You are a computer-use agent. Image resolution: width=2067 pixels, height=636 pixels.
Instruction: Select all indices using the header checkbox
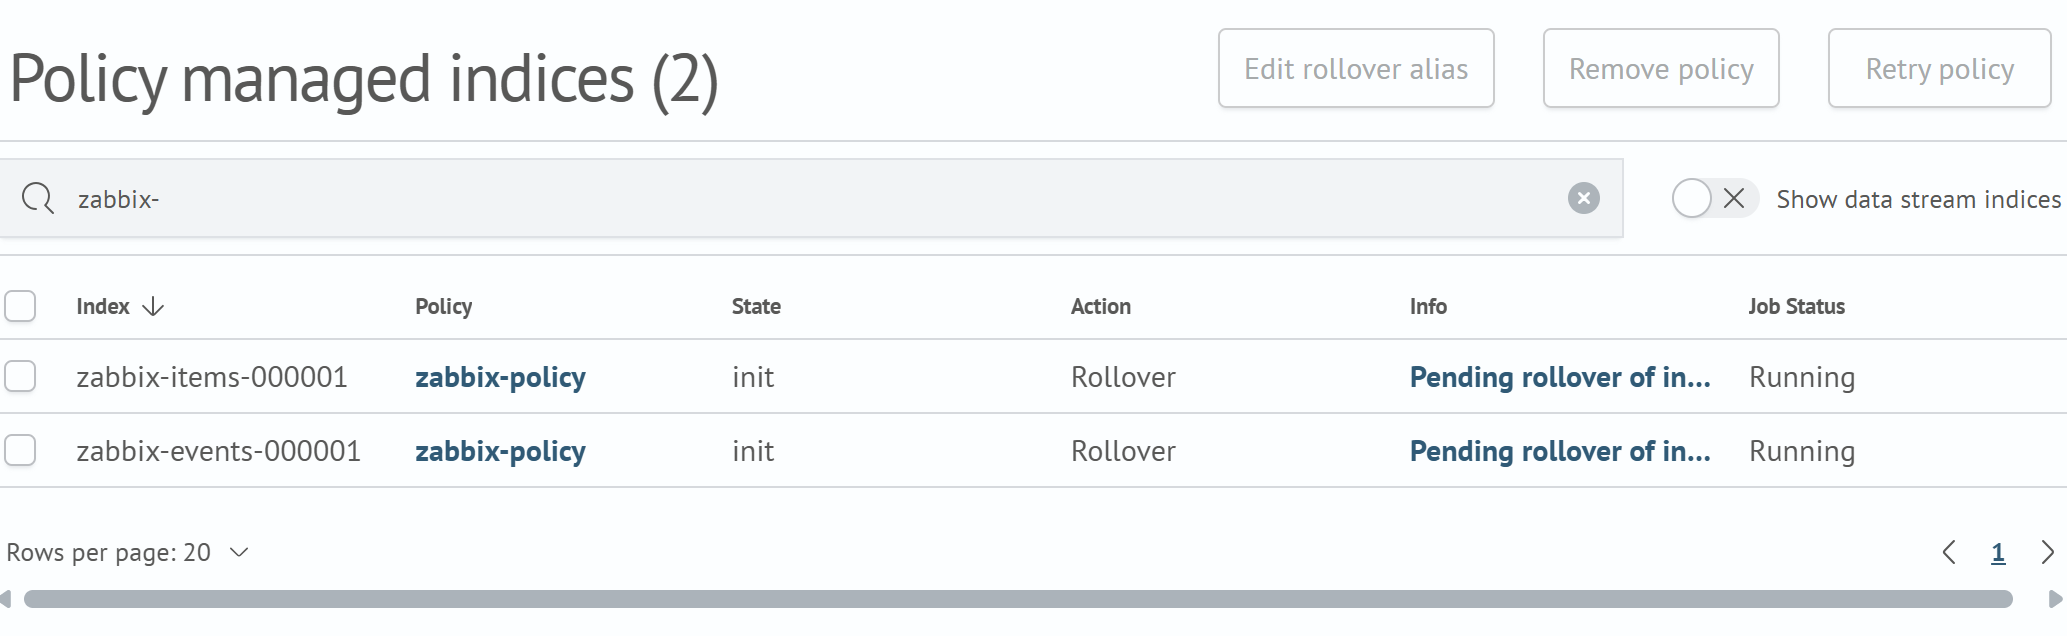tap(21, 306)
